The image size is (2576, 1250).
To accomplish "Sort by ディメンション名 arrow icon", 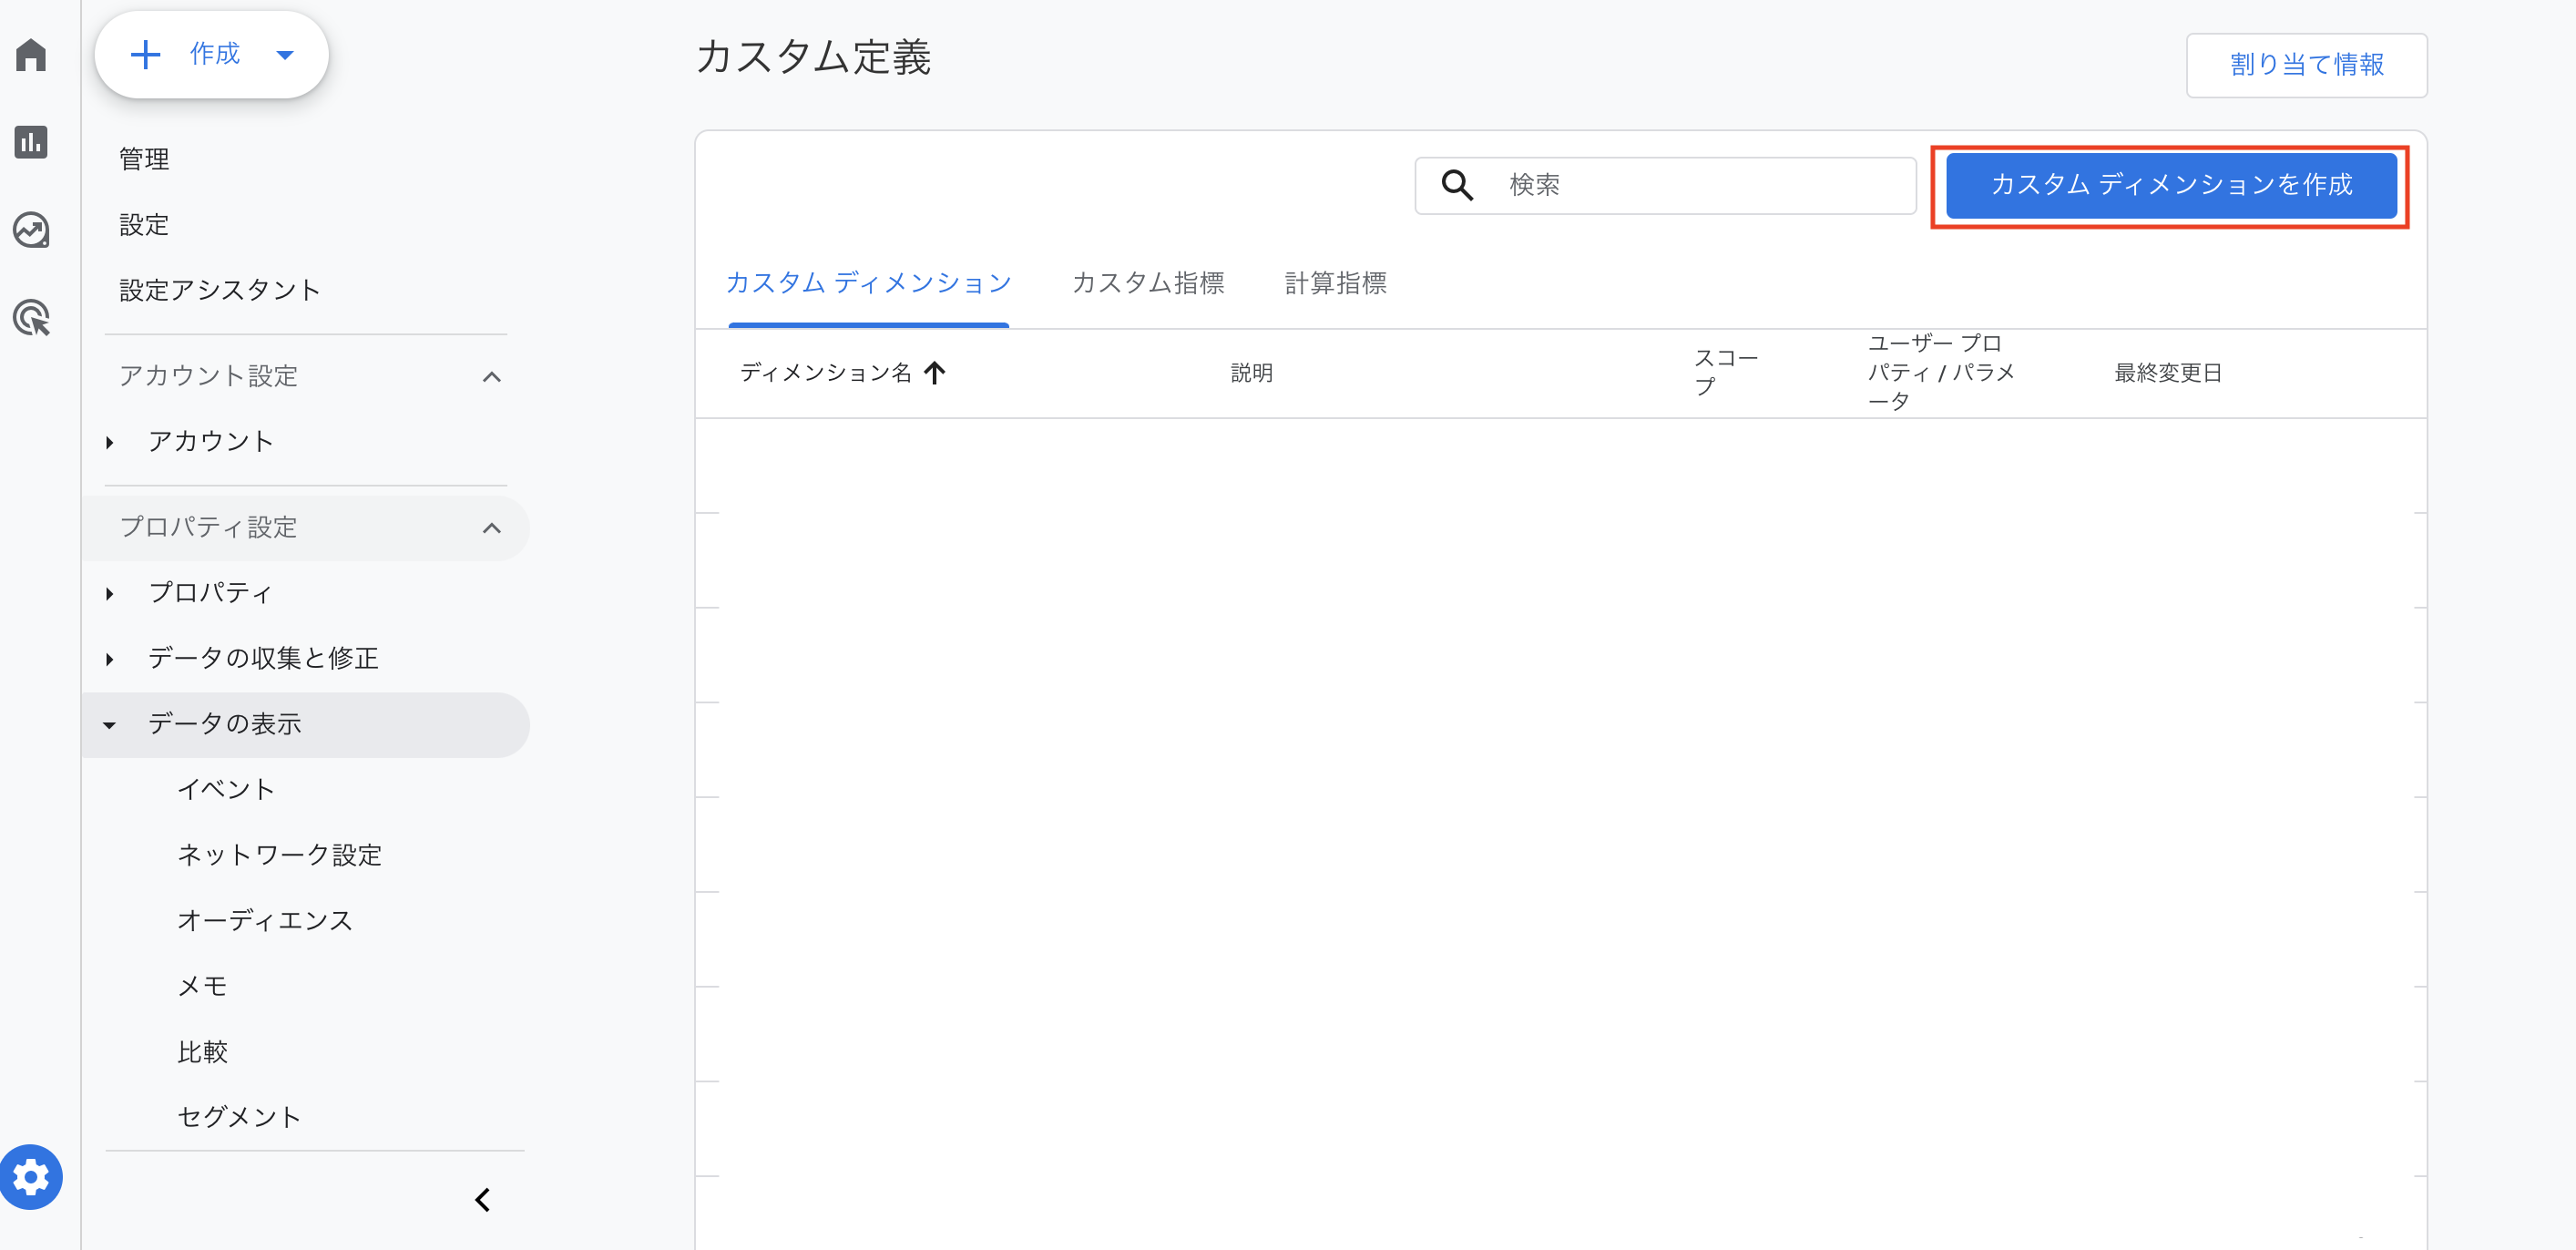I will point(934,373).
